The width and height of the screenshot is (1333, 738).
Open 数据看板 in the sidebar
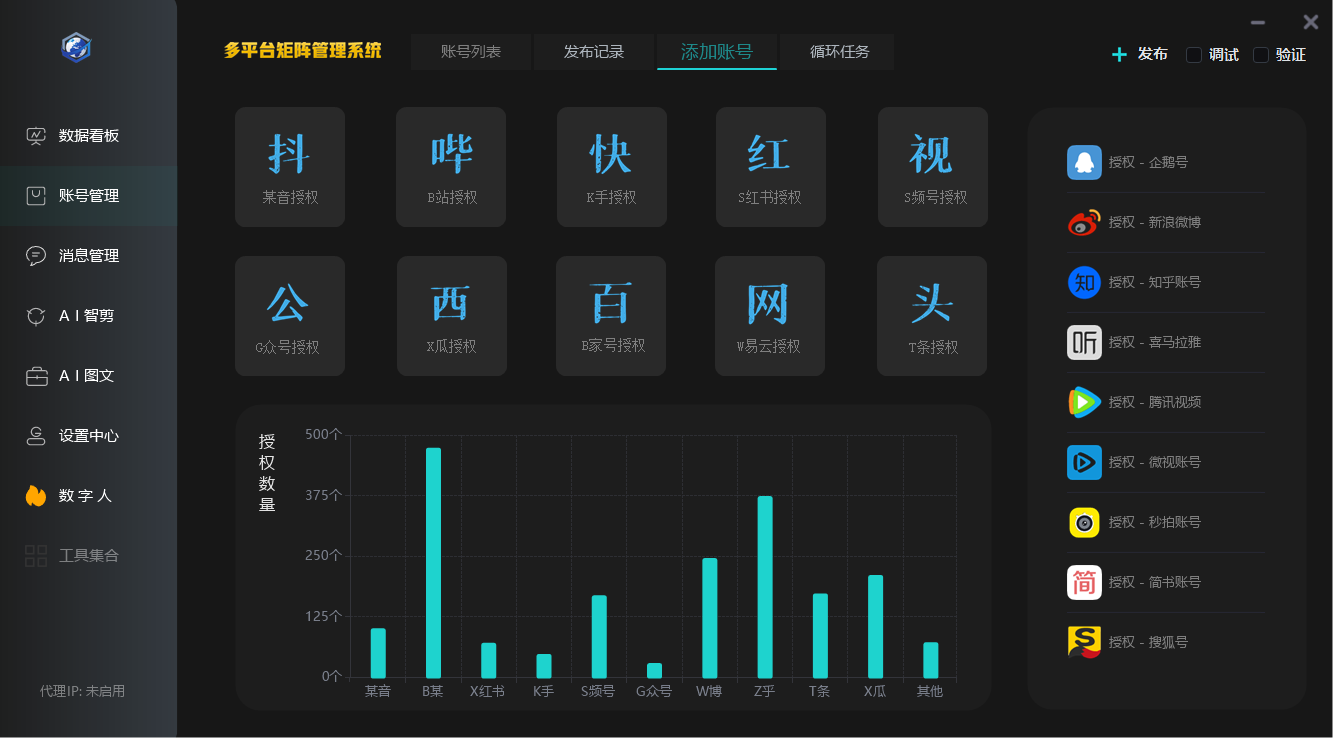[x=88, y=136]
